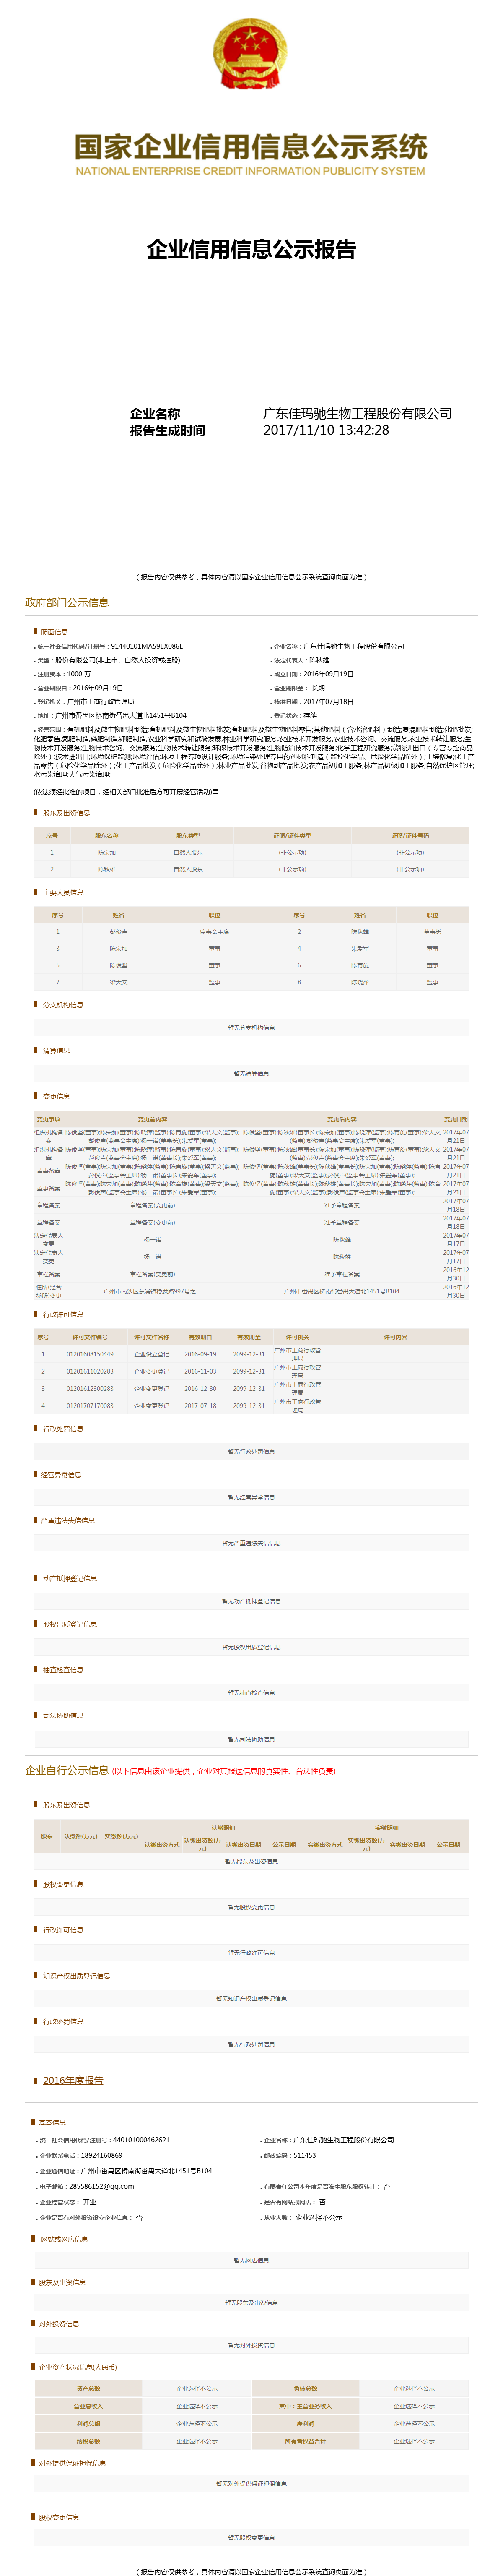503x2576 pixels.
Task: Select license file number 01201608150449
Action: coord(90,1354)
